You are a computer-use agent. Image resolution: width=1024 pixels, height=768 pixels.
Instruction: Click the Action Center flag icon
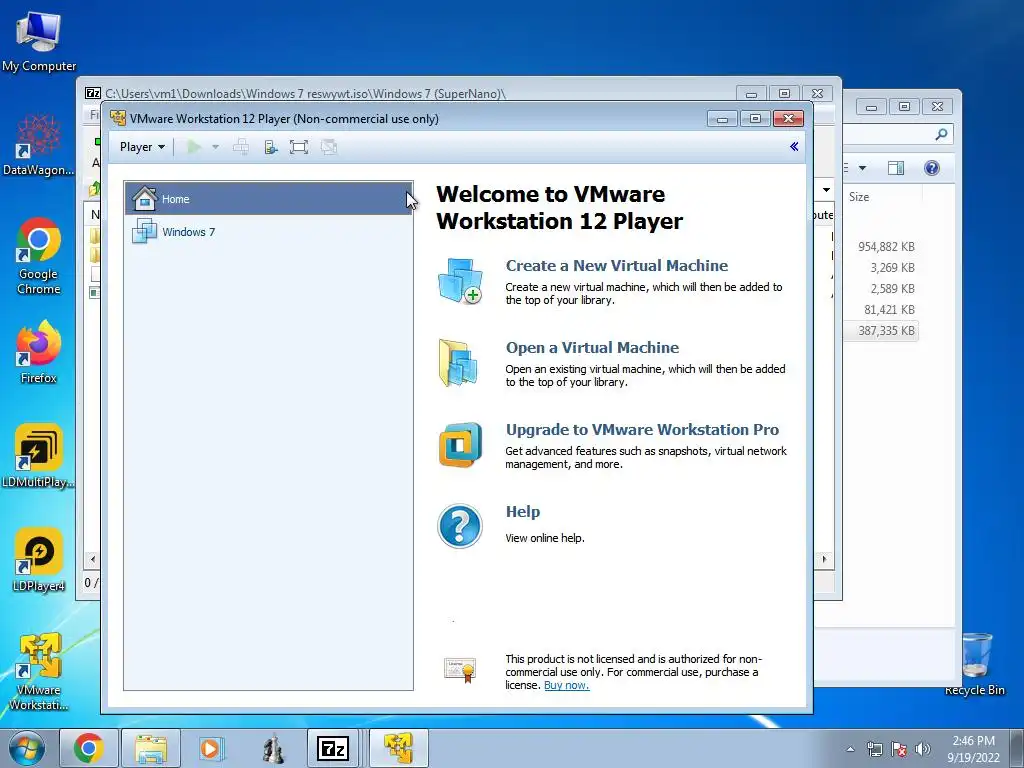(899, 749)
